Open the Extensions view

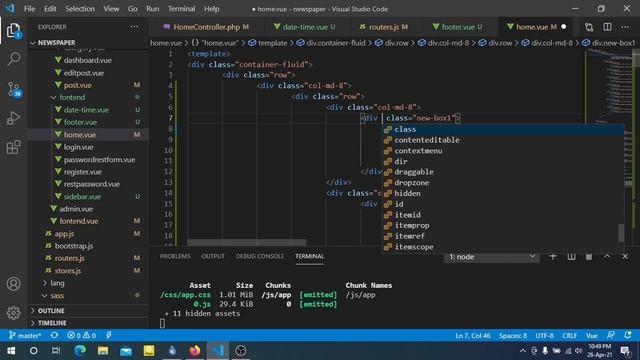point(13,147)
